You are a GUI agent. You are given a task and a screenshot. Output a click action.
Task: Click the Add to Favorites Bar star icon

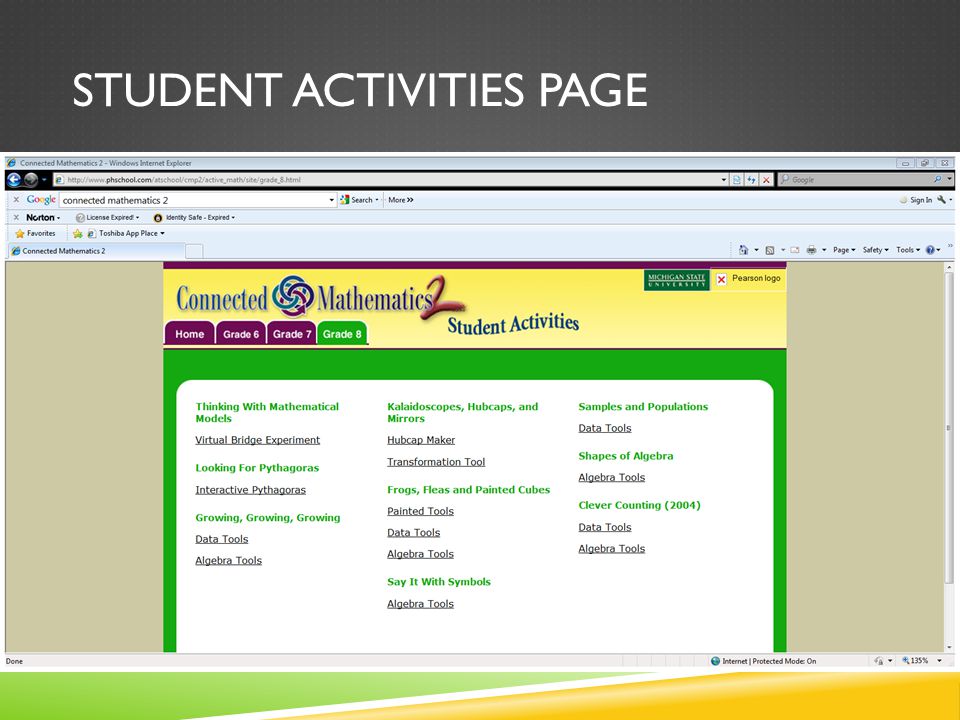point(77,233)
